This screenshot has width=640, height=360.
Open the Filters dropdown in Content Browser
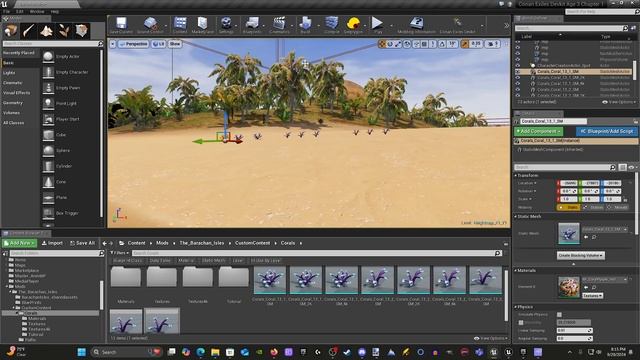point(119,253)
